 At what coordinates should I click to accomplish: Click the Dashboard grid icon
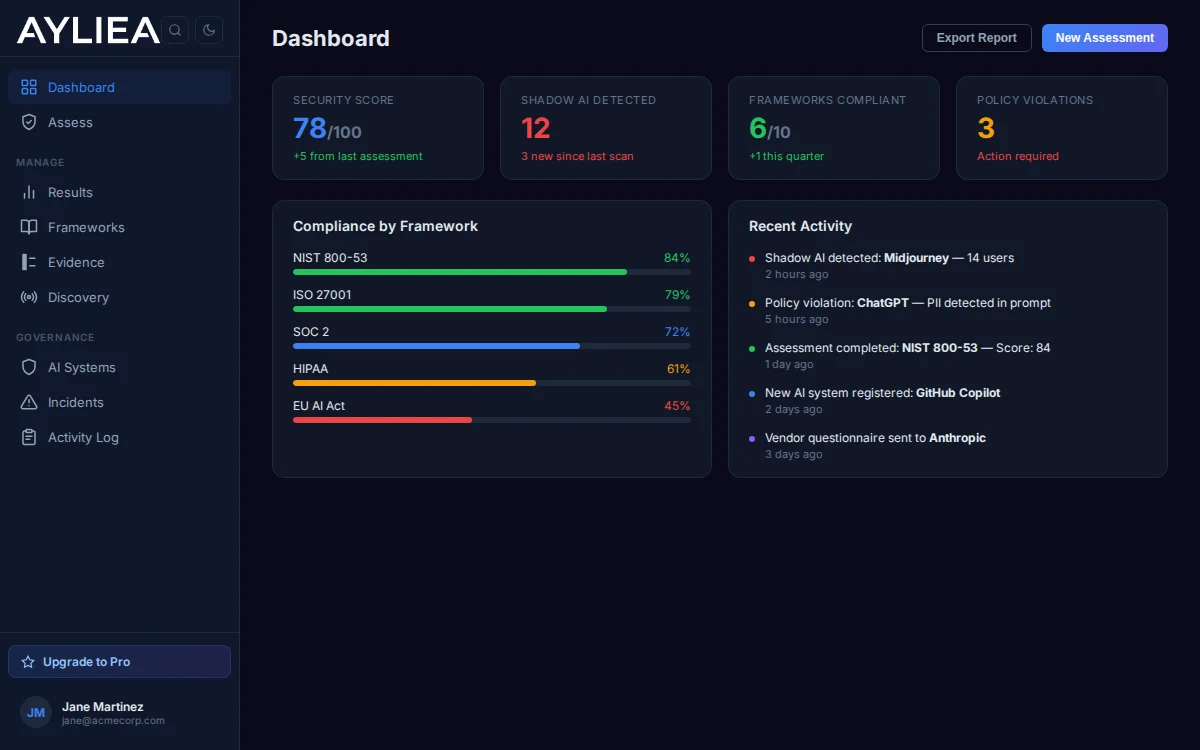pyautogui.click(x=28, y=87)
